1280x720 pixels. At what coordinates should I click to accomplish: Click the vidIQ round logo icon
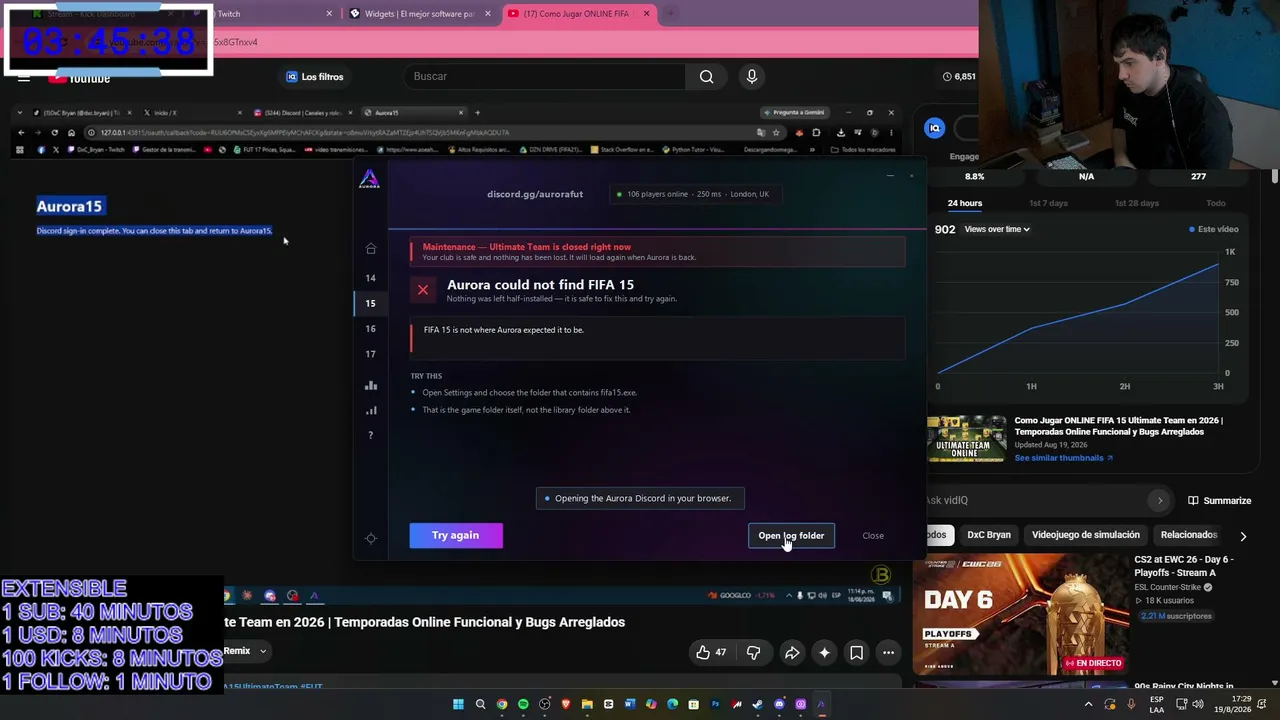[x=934, y=128]
